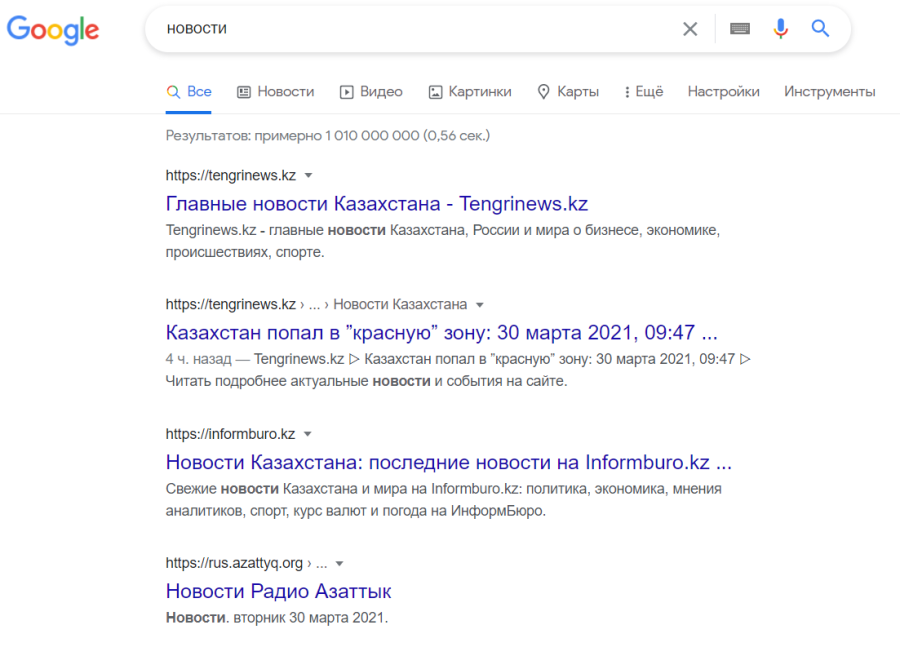Image resolution: width=900 pixels, height=656 pixels.
Task: Expand dropdown arrow next to https://informburo.kz
Action: [308, 434]
